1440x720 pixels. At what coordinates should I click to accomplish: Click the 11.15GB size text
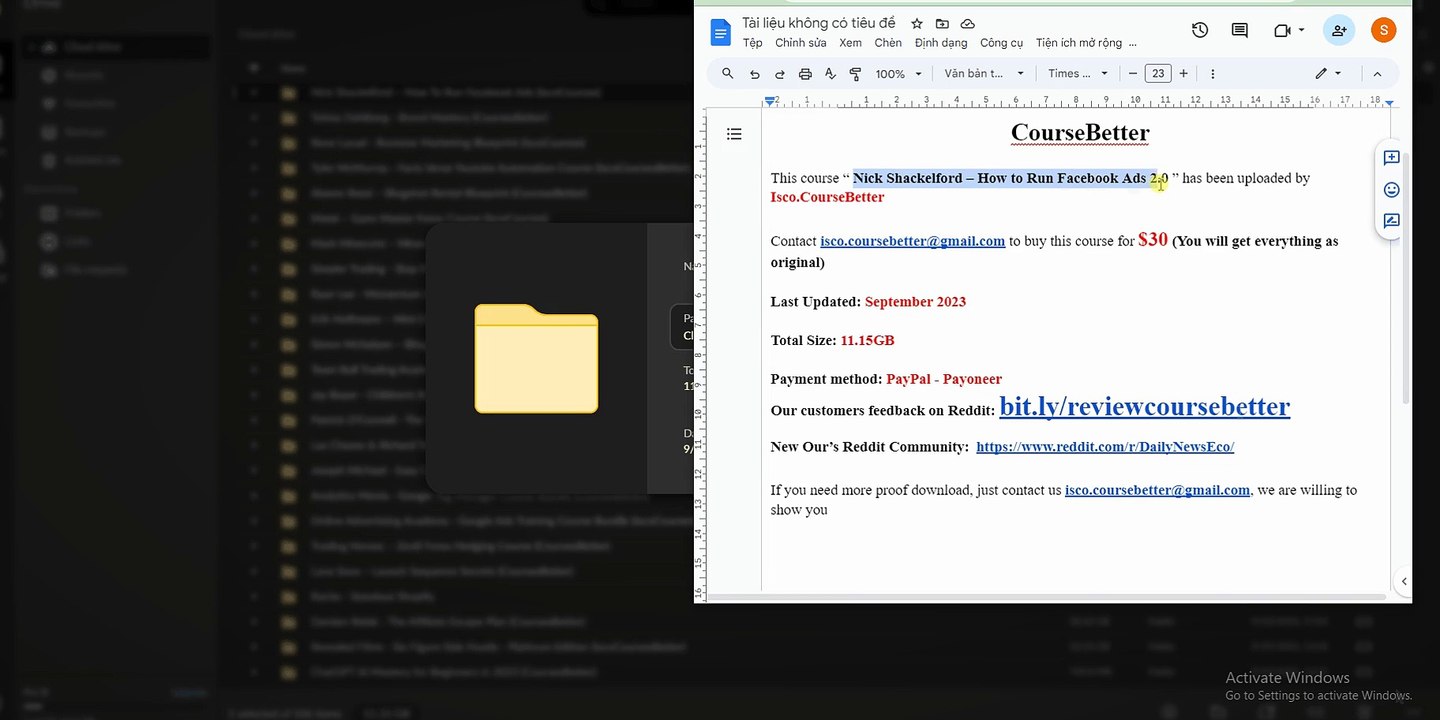(867, 340)
